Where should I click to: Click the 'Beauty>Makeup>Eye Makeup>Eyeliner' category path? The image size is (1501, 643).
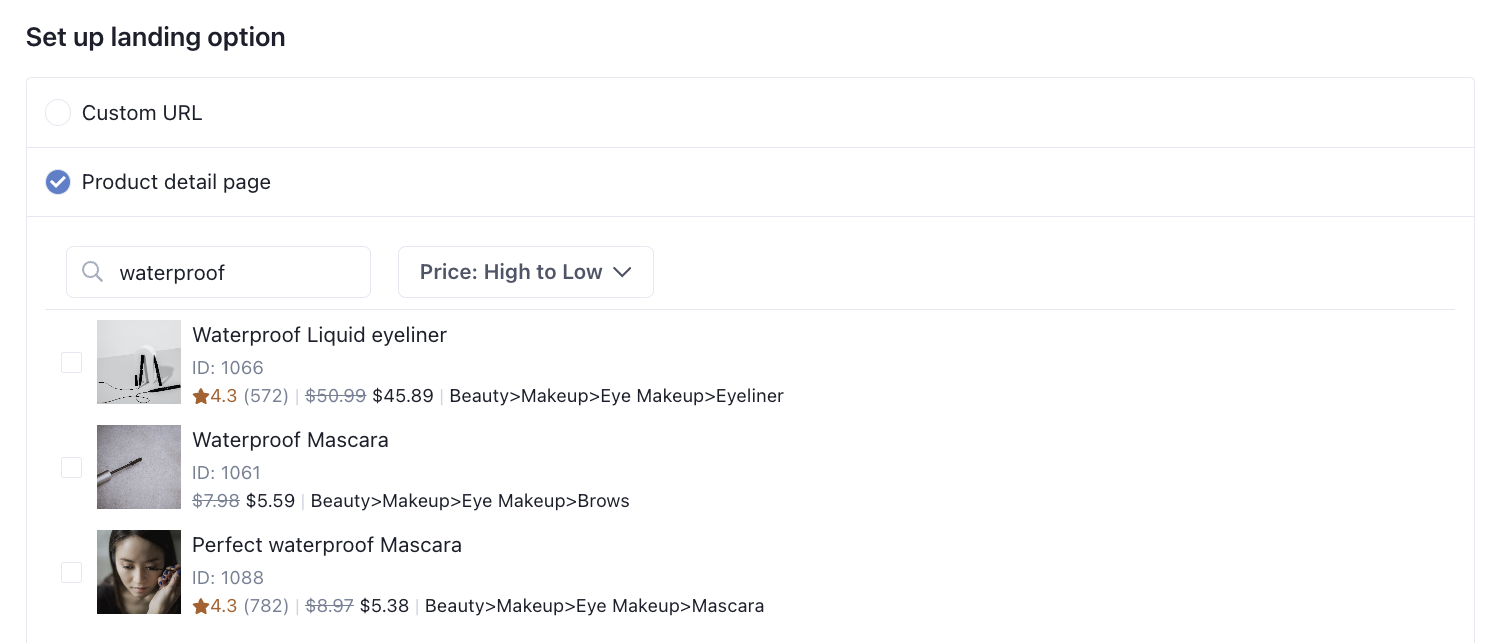616,396
